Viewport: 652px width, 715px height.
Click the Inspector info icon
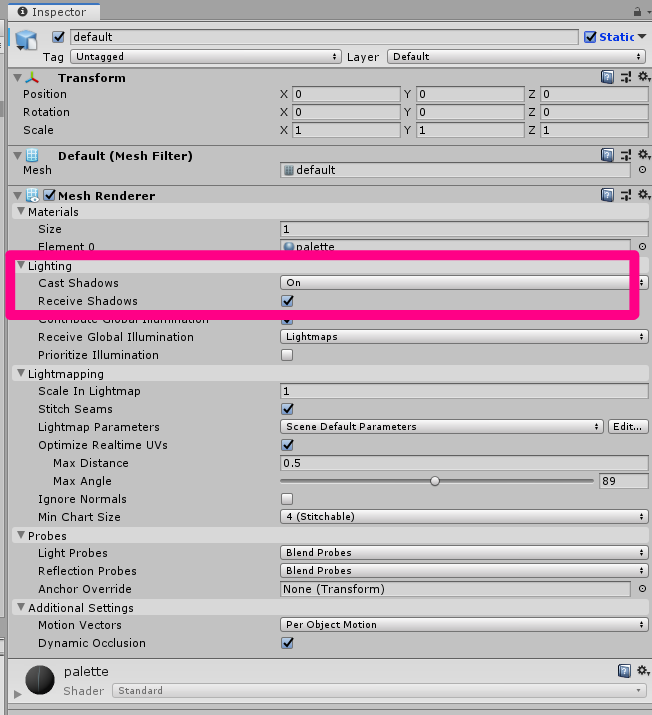[x=22, y=11]
